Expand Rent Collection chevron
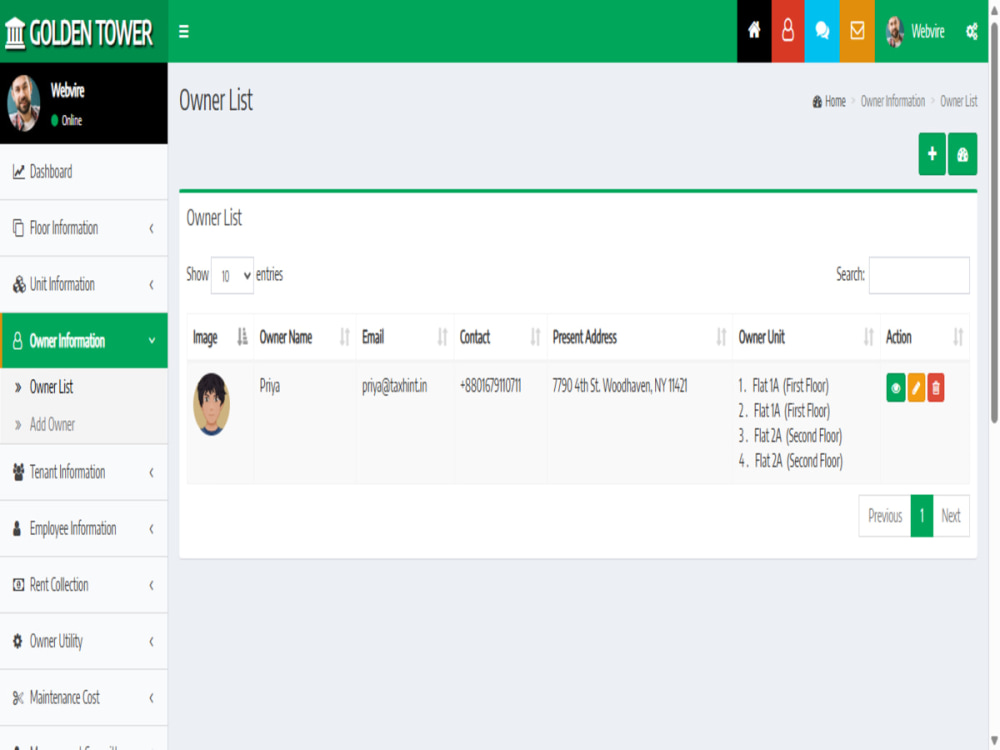This screenshot has height=750, width=1000. (x=151, y=585)
